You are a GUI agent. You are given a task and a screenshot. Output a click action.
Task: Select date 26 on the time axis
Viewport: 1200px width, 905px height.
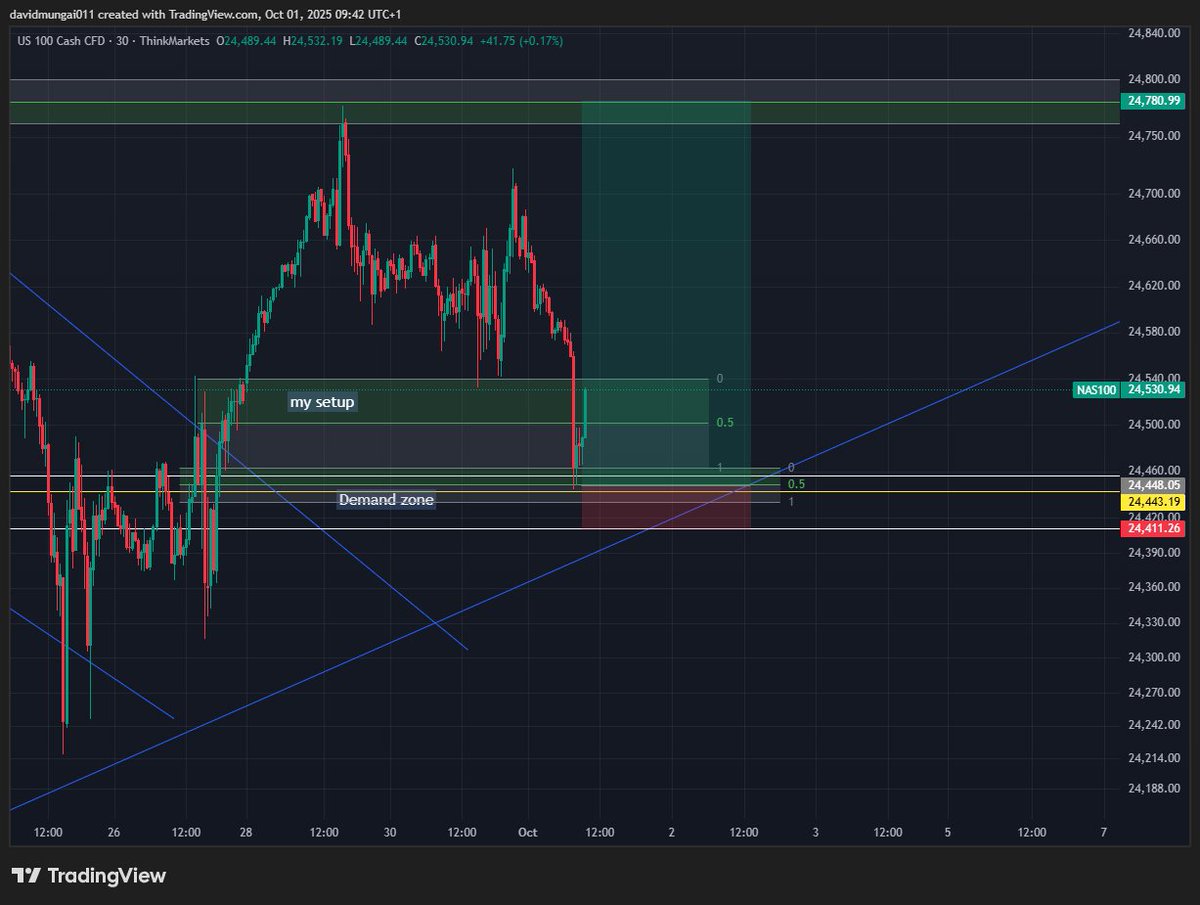(x=114, y=832)
